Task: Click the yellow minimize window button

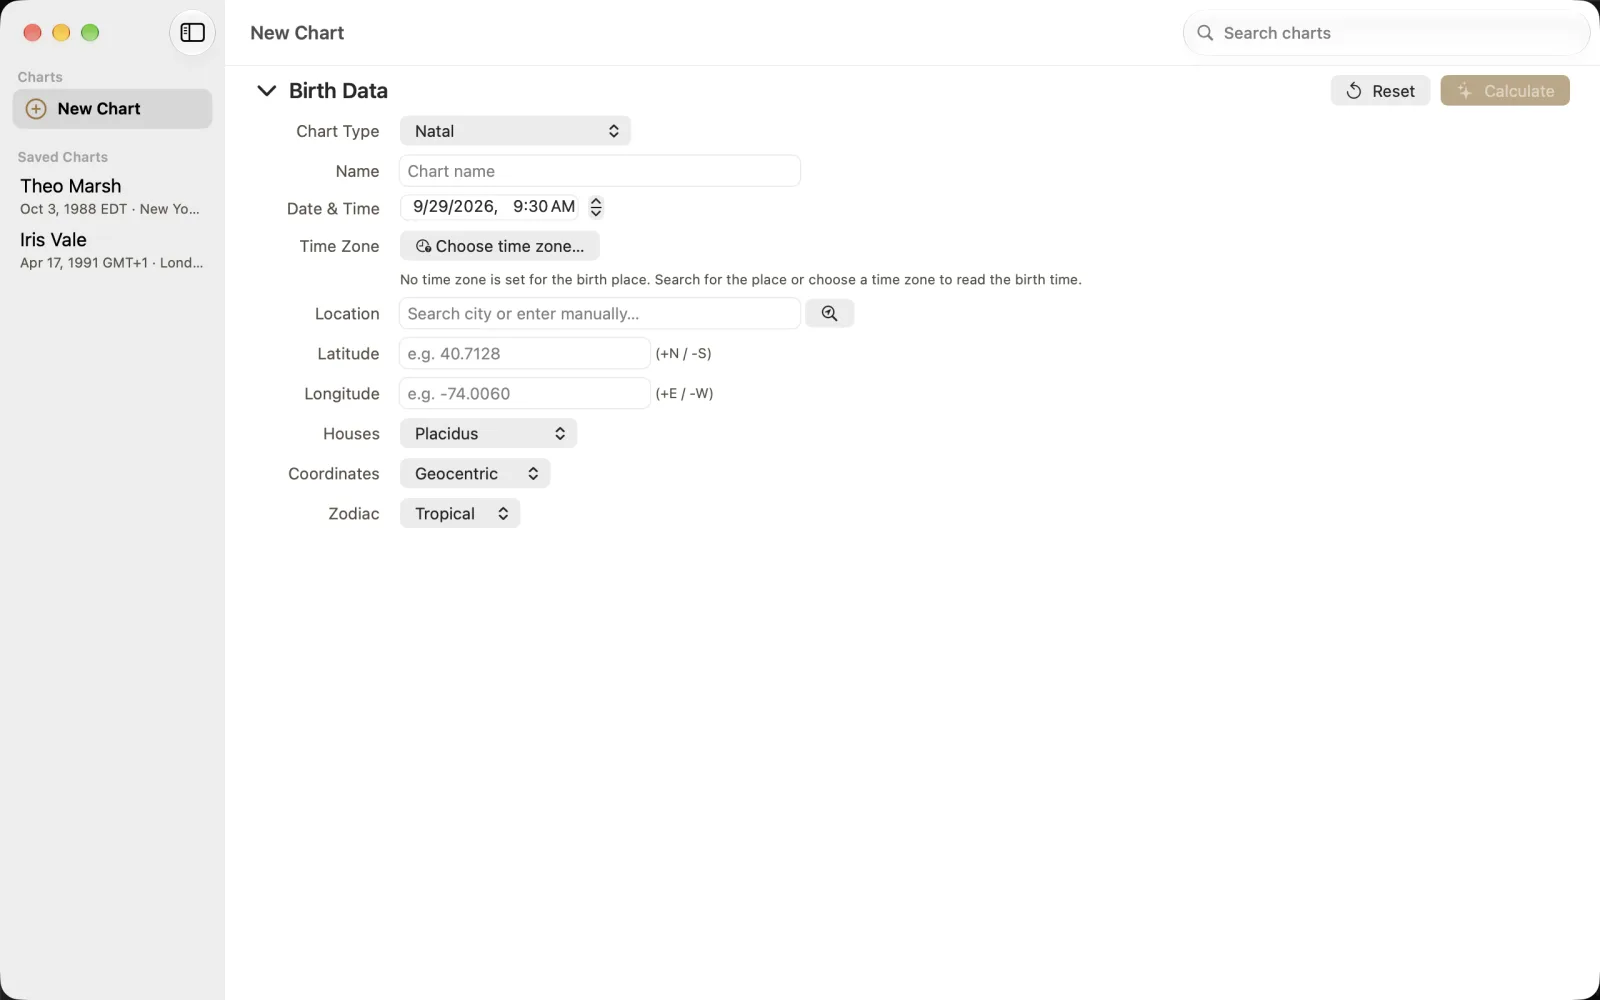Action: 61,33
